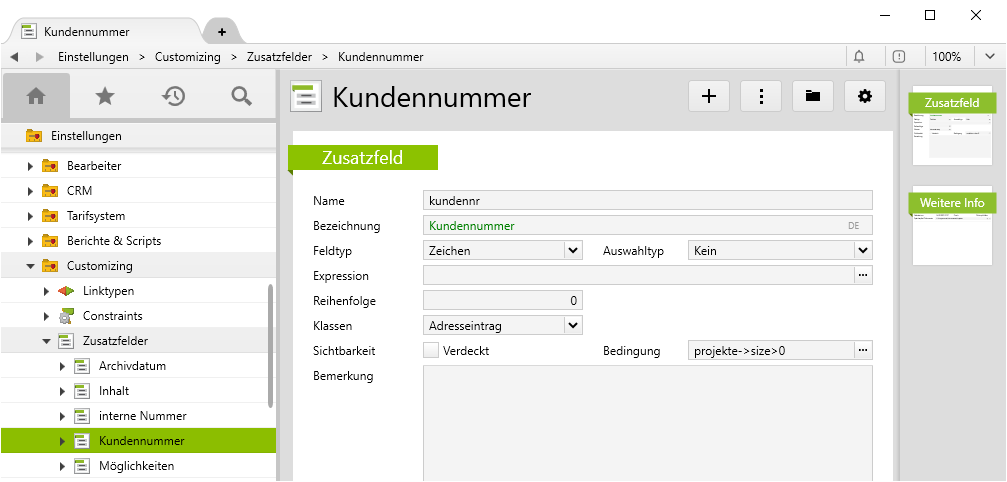The image size is (1007, 482).
Task: Open the home navigation tab
Action: (x=36, y=96)
